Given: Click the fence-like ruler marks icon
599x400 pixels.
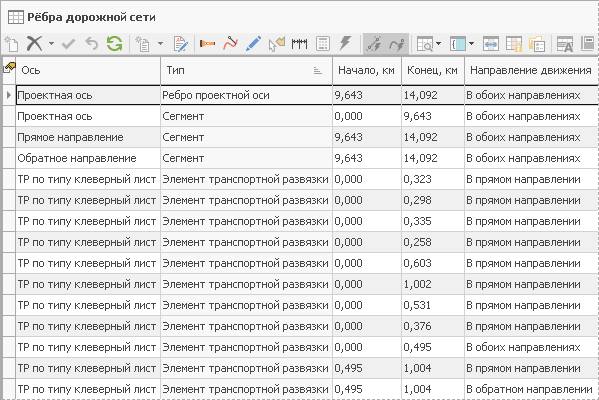Looking at the screenshot, I should tap(300, 44).
